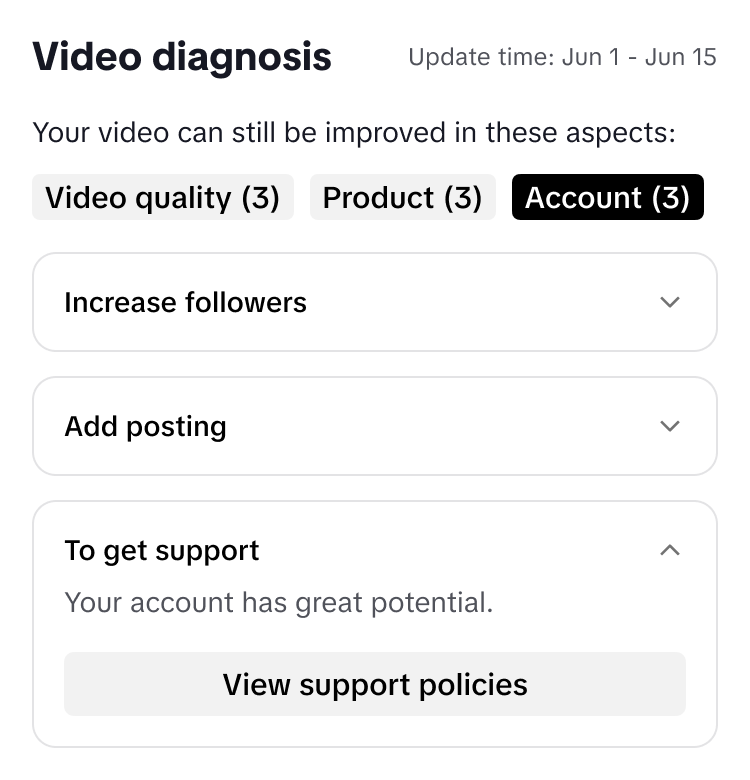Screen dimensions: 750x780
Task: Click the (3) count on Product tab
Action: tap(462, 198)
